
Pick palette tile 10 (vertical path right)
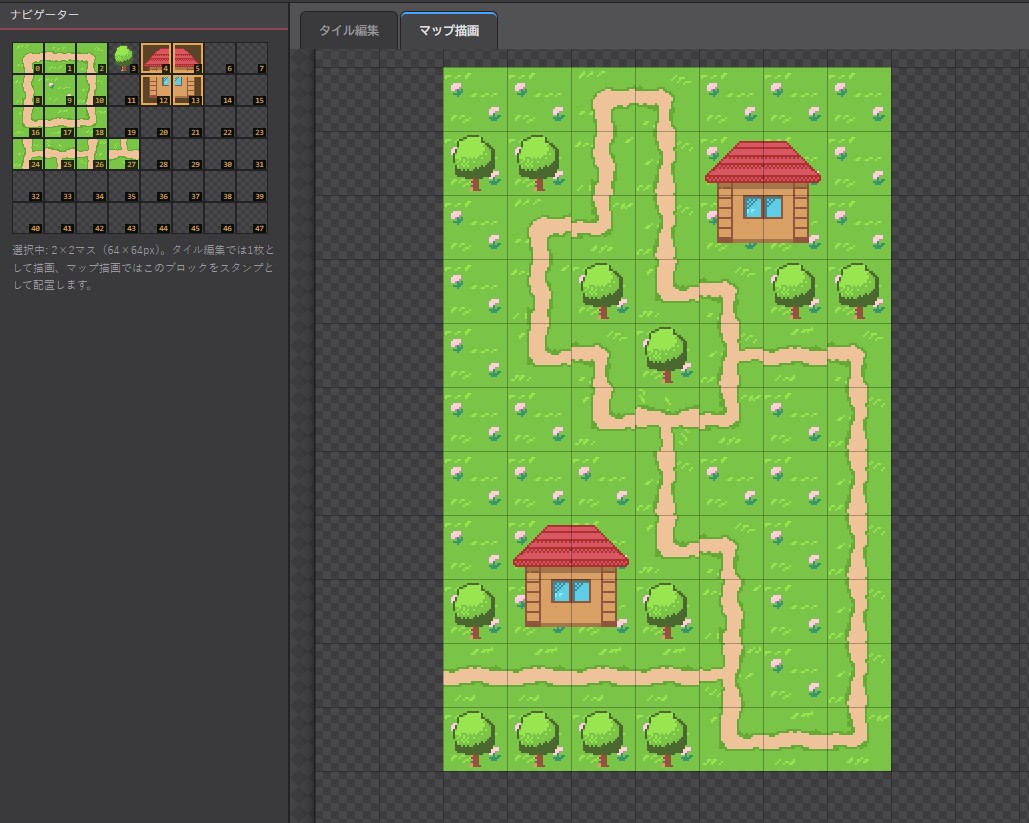92,90
